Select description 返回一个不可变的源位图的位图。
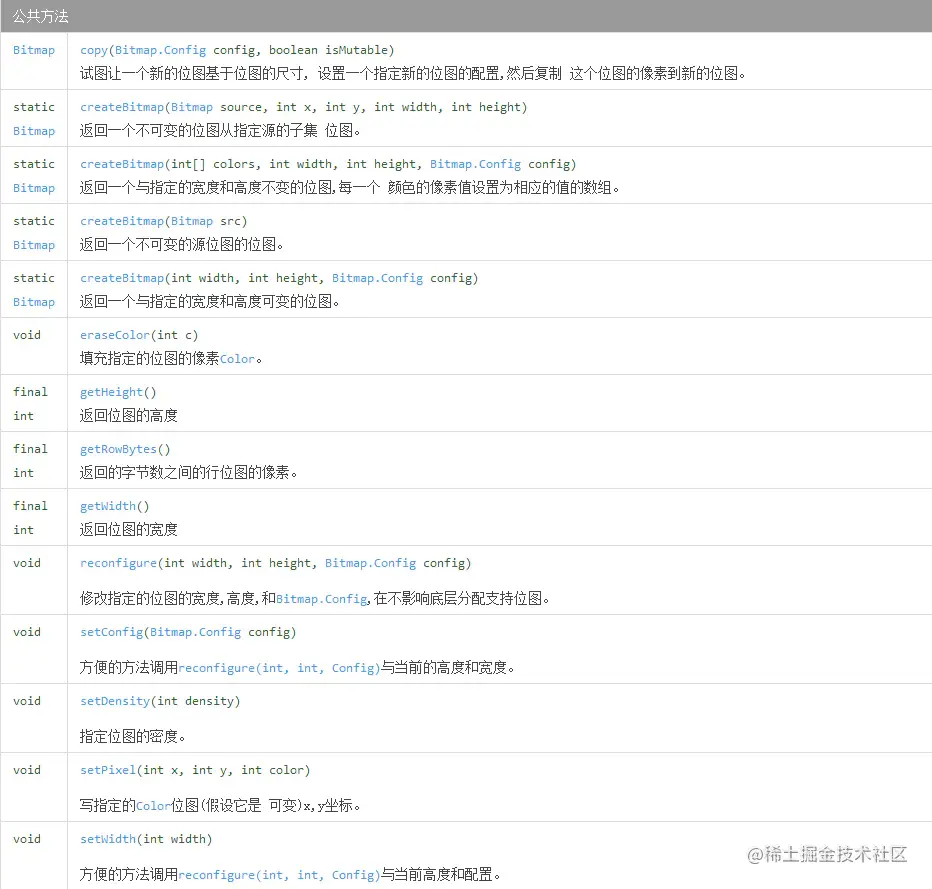932x889 pixels. pos(181,244)
